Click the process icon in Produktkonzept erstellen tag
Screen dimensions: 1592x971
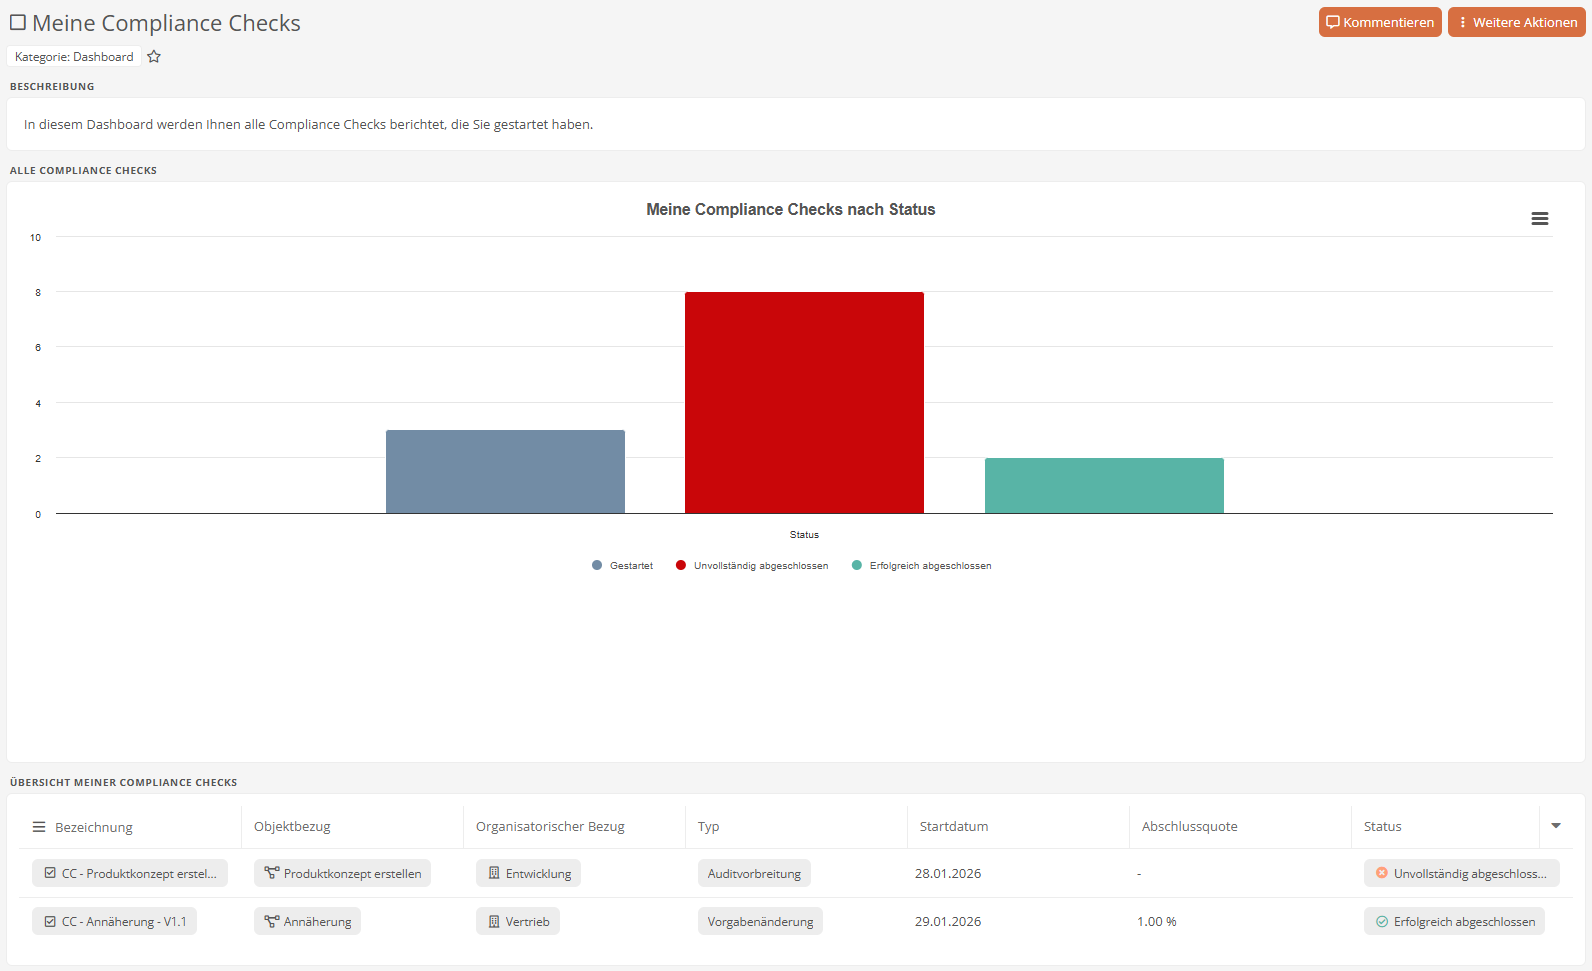[271, 873]
